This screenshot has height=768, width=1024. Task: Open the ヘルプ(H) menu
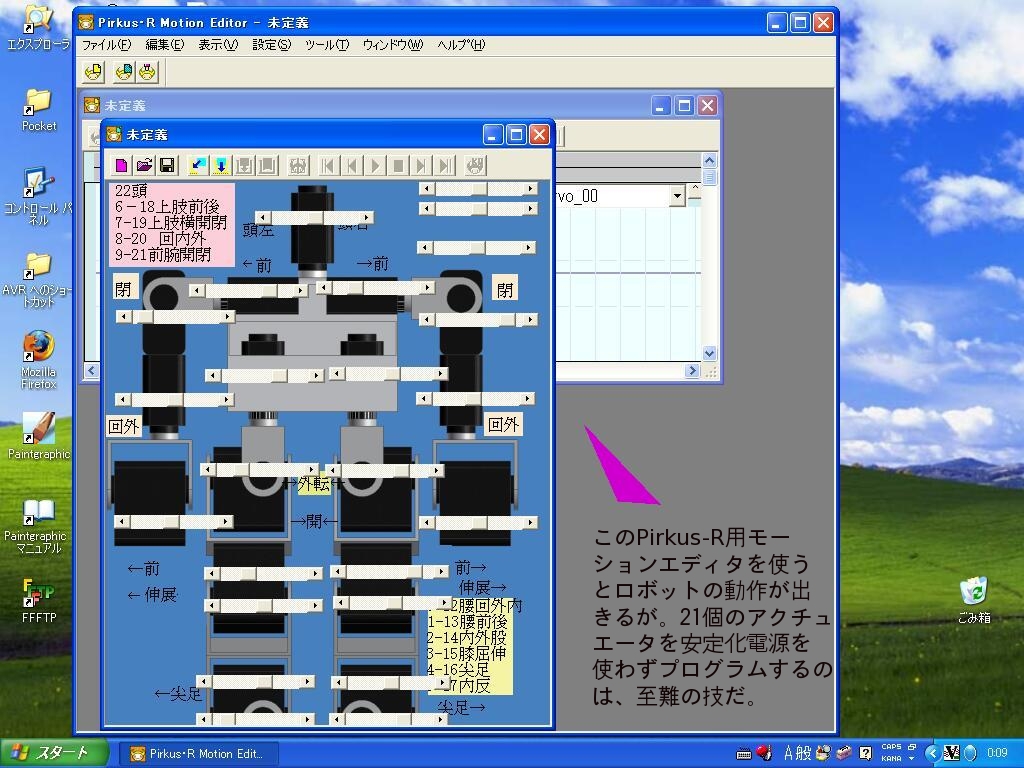click(461, 44)
